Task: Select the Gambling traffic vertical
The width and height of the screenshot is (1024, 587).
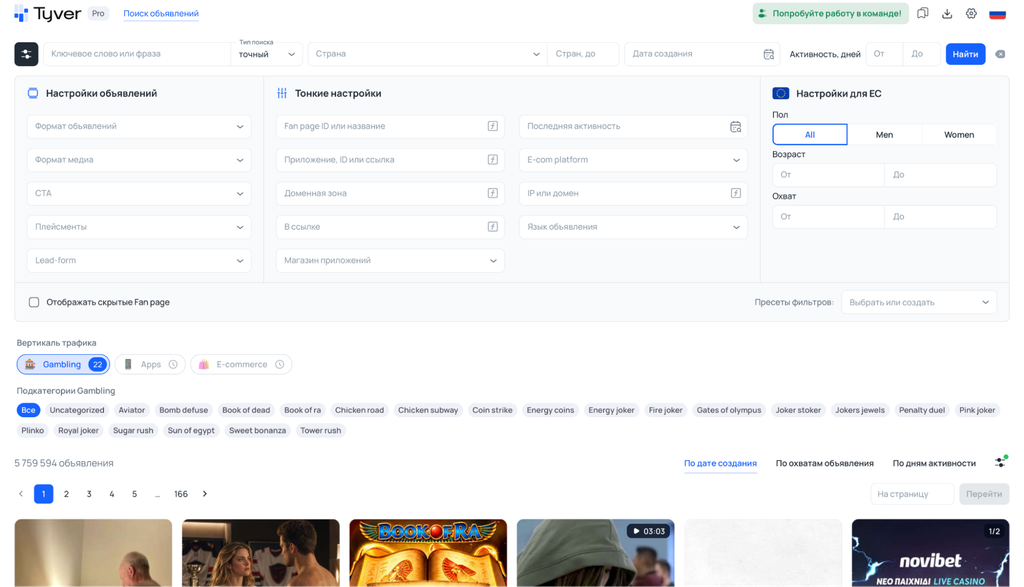Action: pyautogui.click(x=63, y=364)
